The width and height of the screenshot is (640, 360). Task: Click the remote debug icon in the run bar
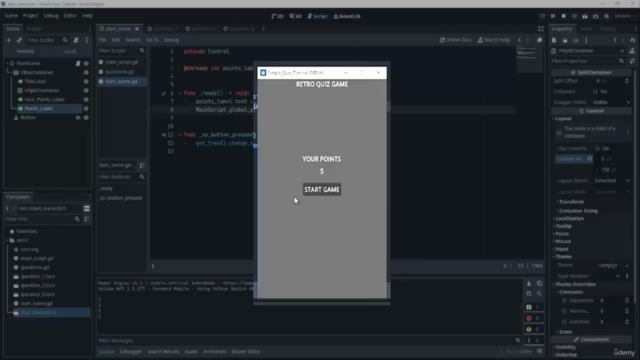(574, 16)
